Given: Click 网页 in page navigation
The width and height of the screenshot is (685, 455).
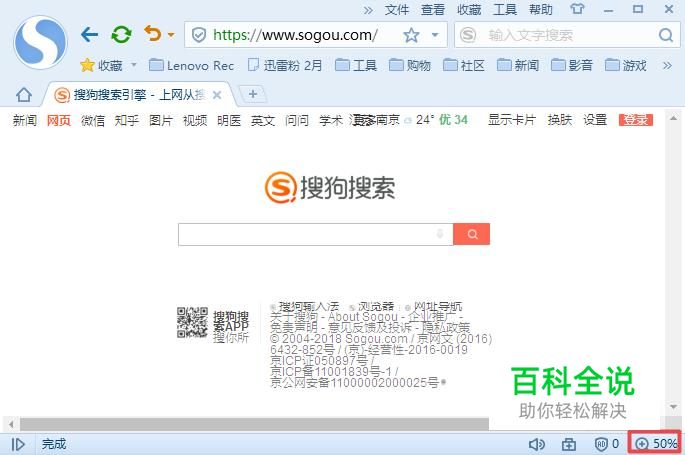Looking at the screenshot, I should [59, 120].
